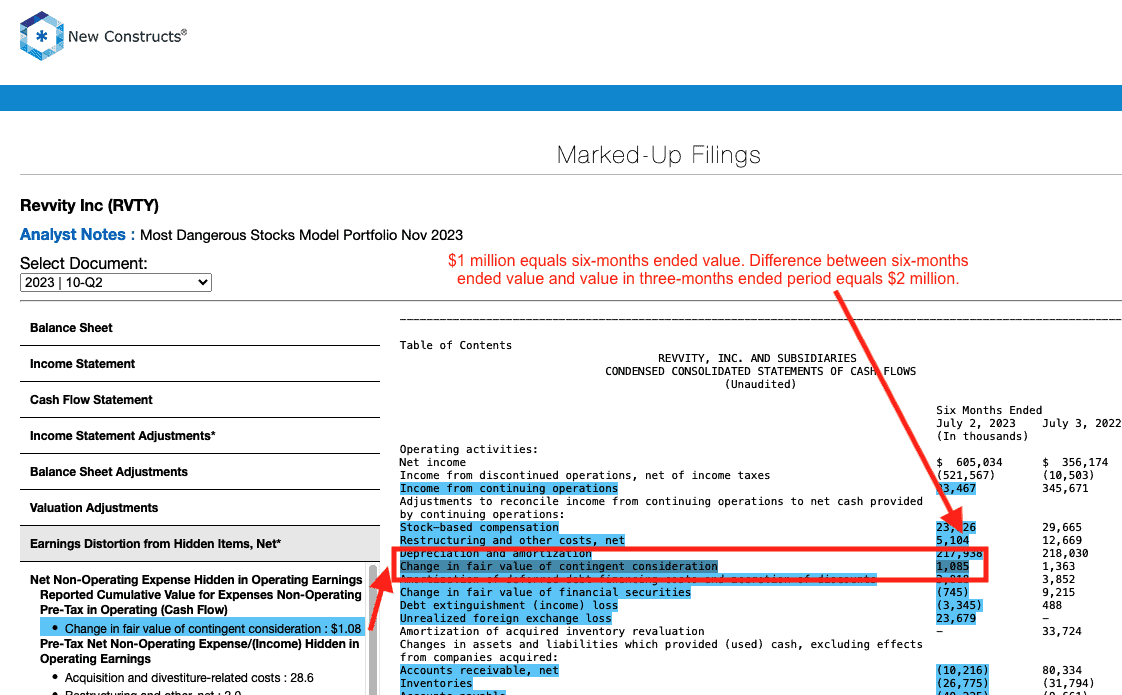Open the Cash Flow Statement section
The height and width of the screenshot is (695, 1122).
[200, 399]
